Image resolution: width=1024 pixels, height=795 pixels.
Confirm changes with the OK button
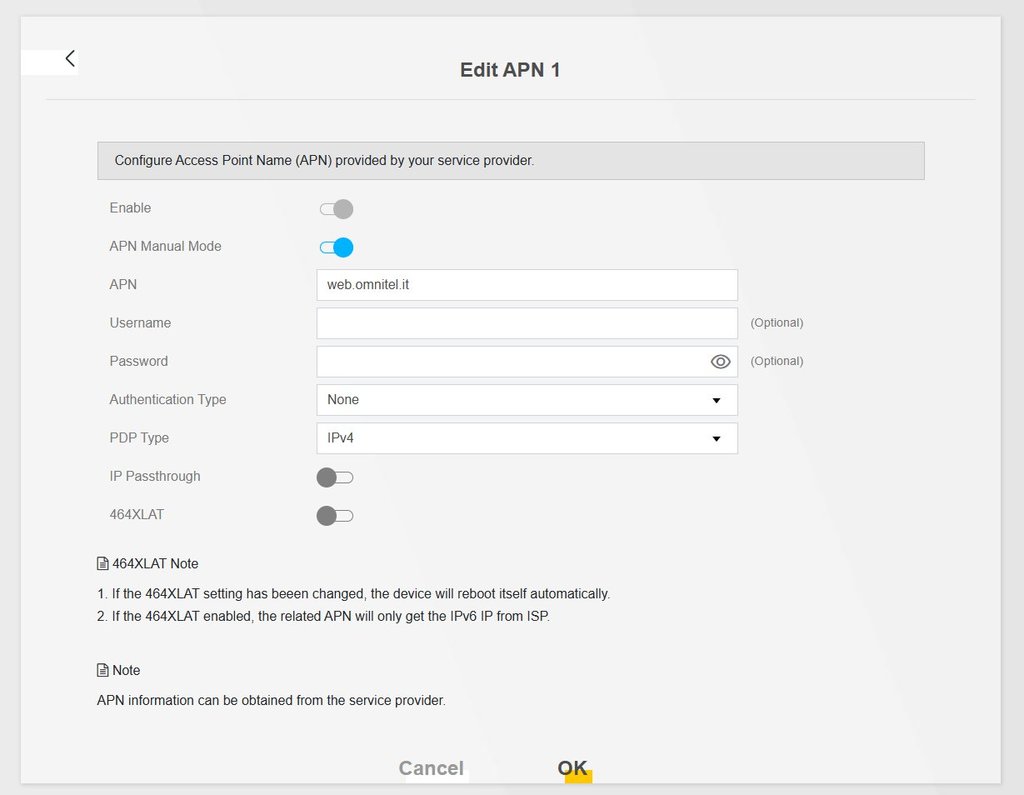573,768
